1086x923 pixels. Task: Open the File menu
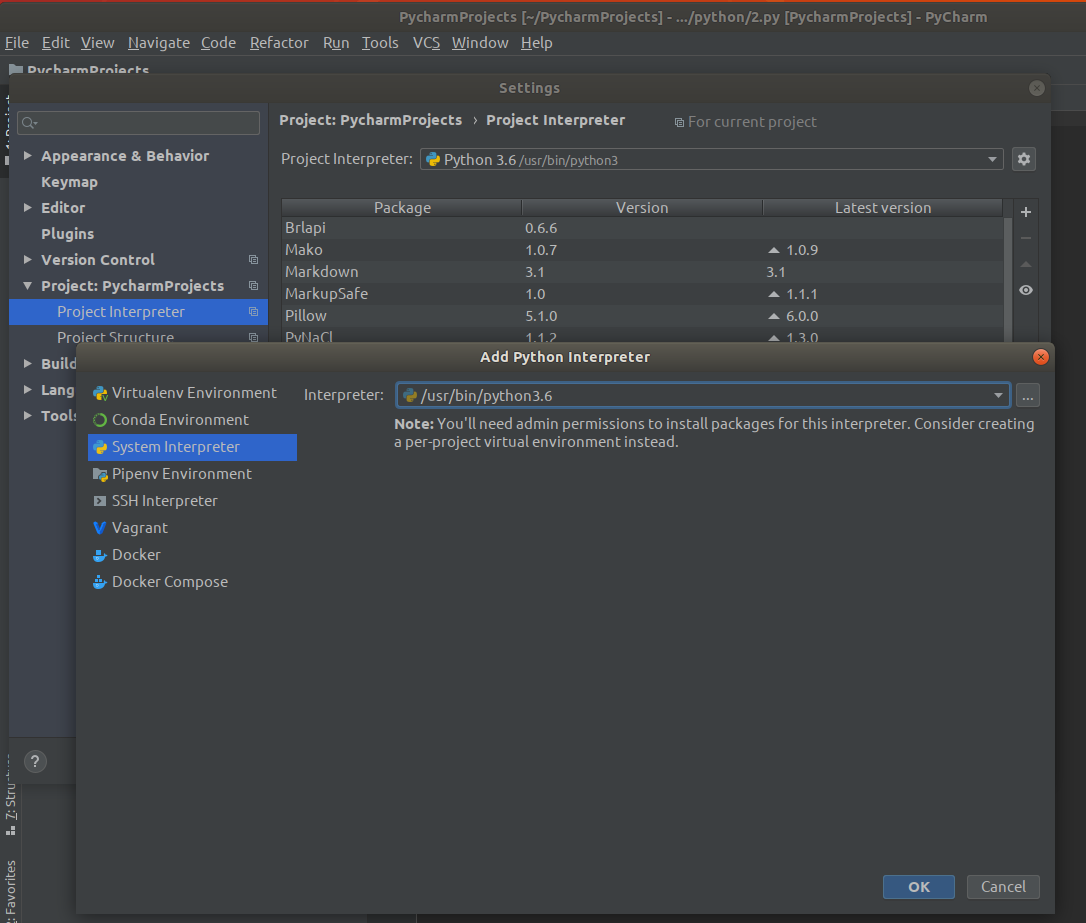[x=17, y=43]
